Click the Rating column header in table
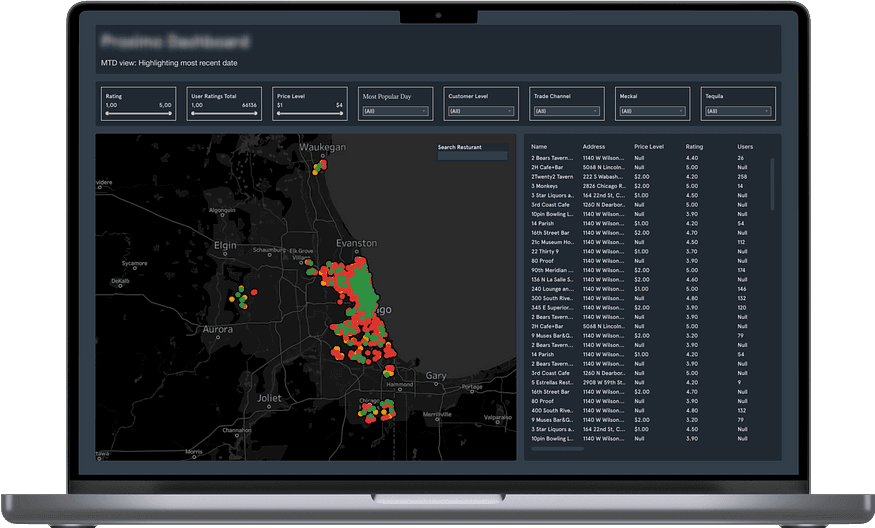The width and height of the screenshot is (875, 528). (694, 147)
